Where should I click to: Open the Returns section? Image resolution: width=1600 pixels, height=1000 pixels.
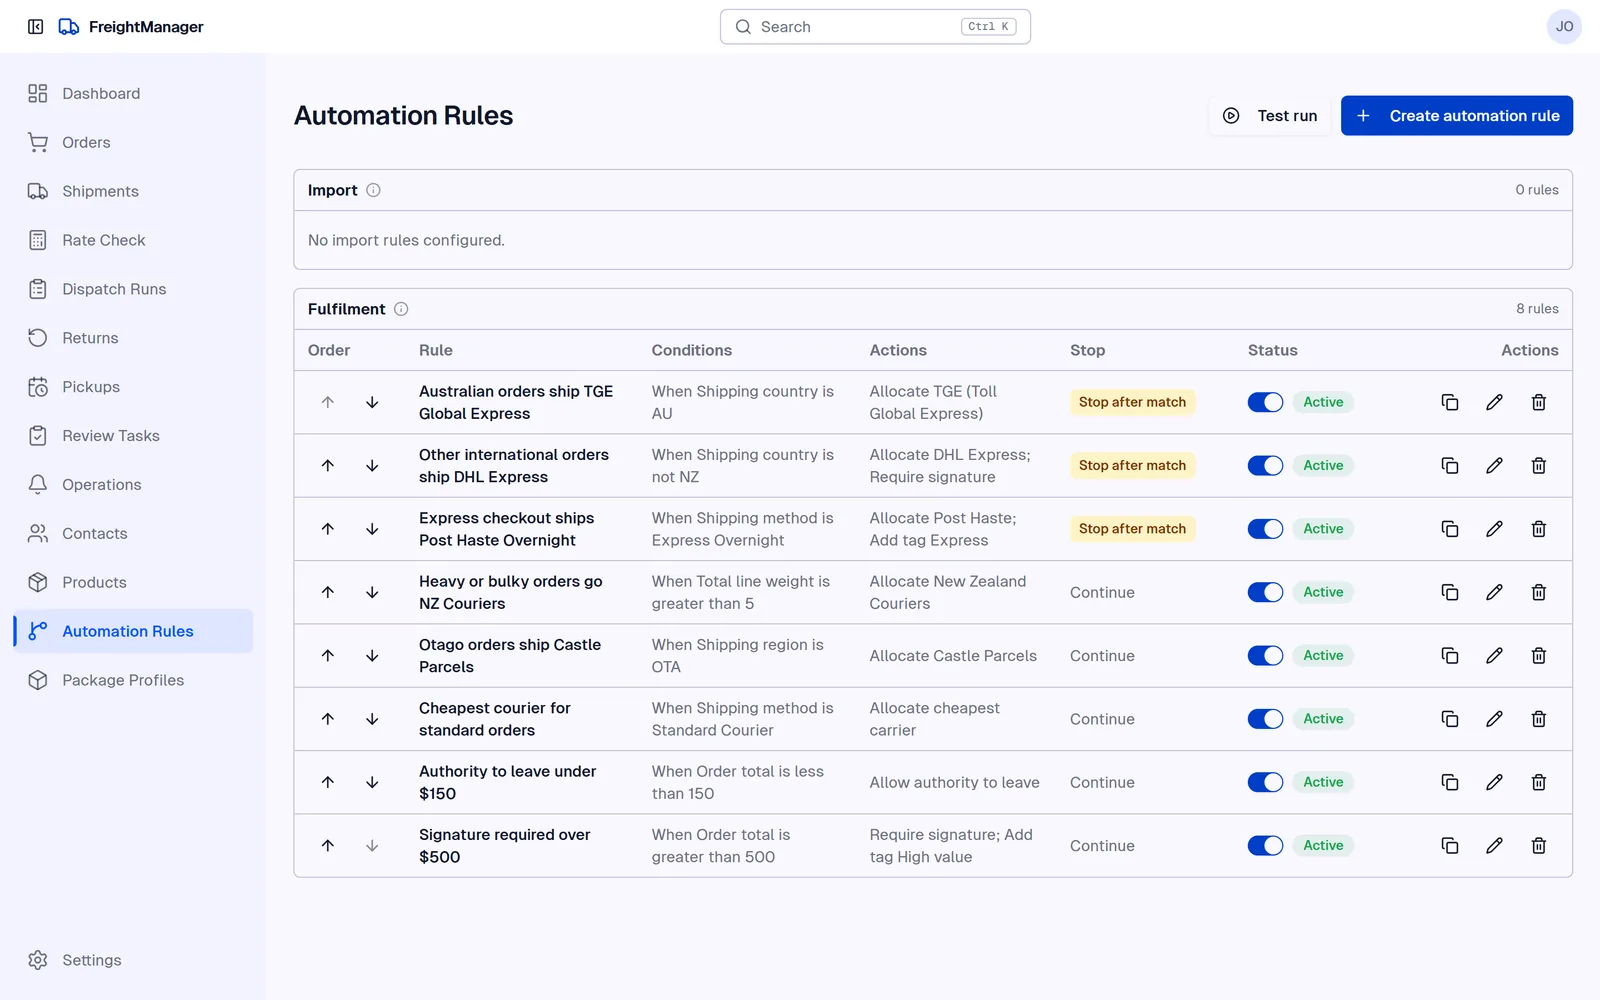point(133,338)
